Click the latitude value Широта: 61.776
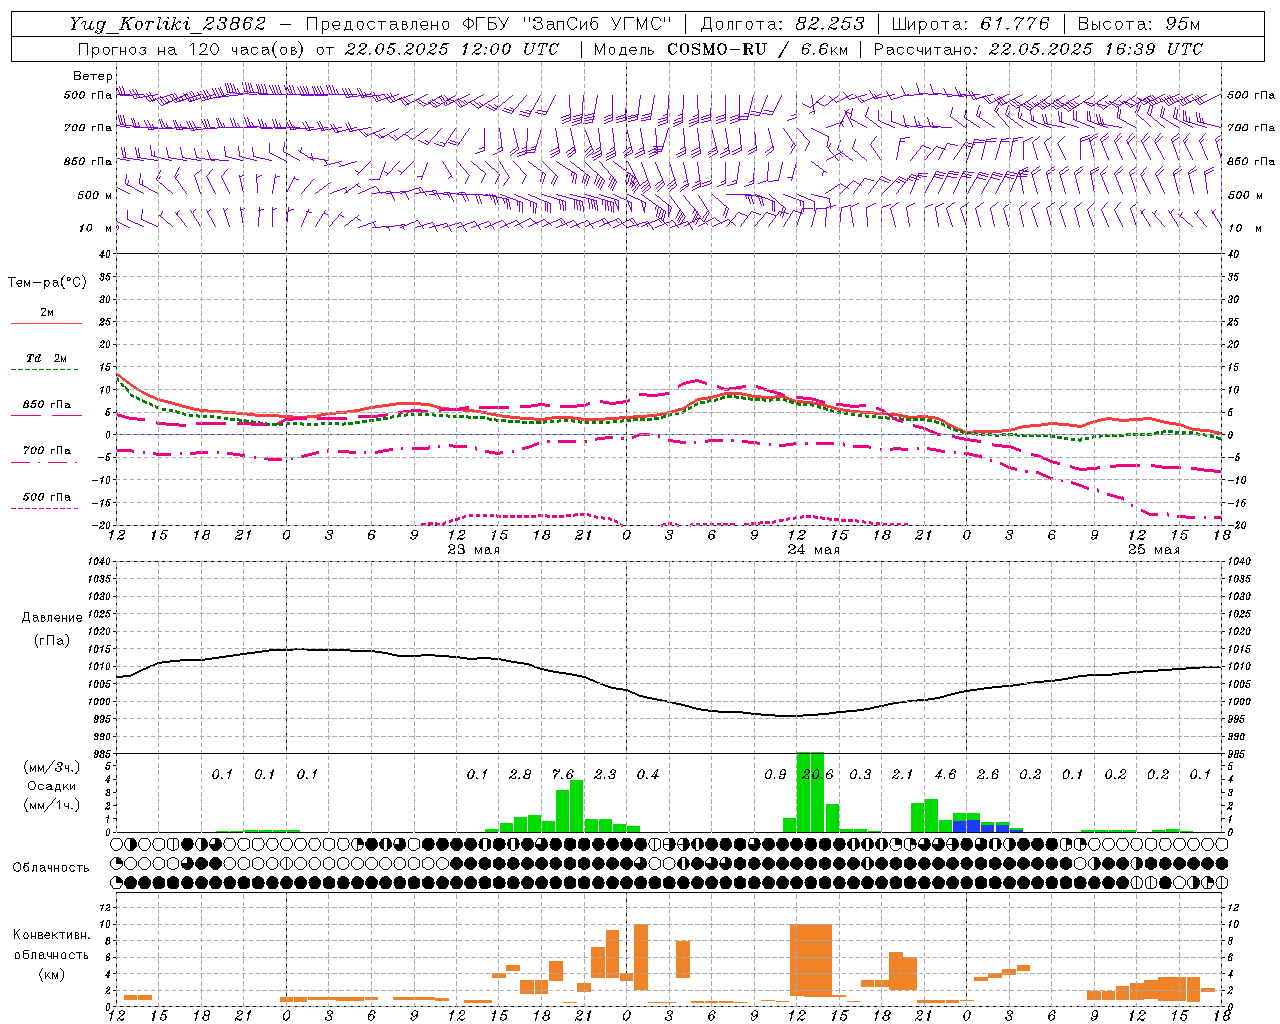 pyautogui.click(x=970, y=24)
